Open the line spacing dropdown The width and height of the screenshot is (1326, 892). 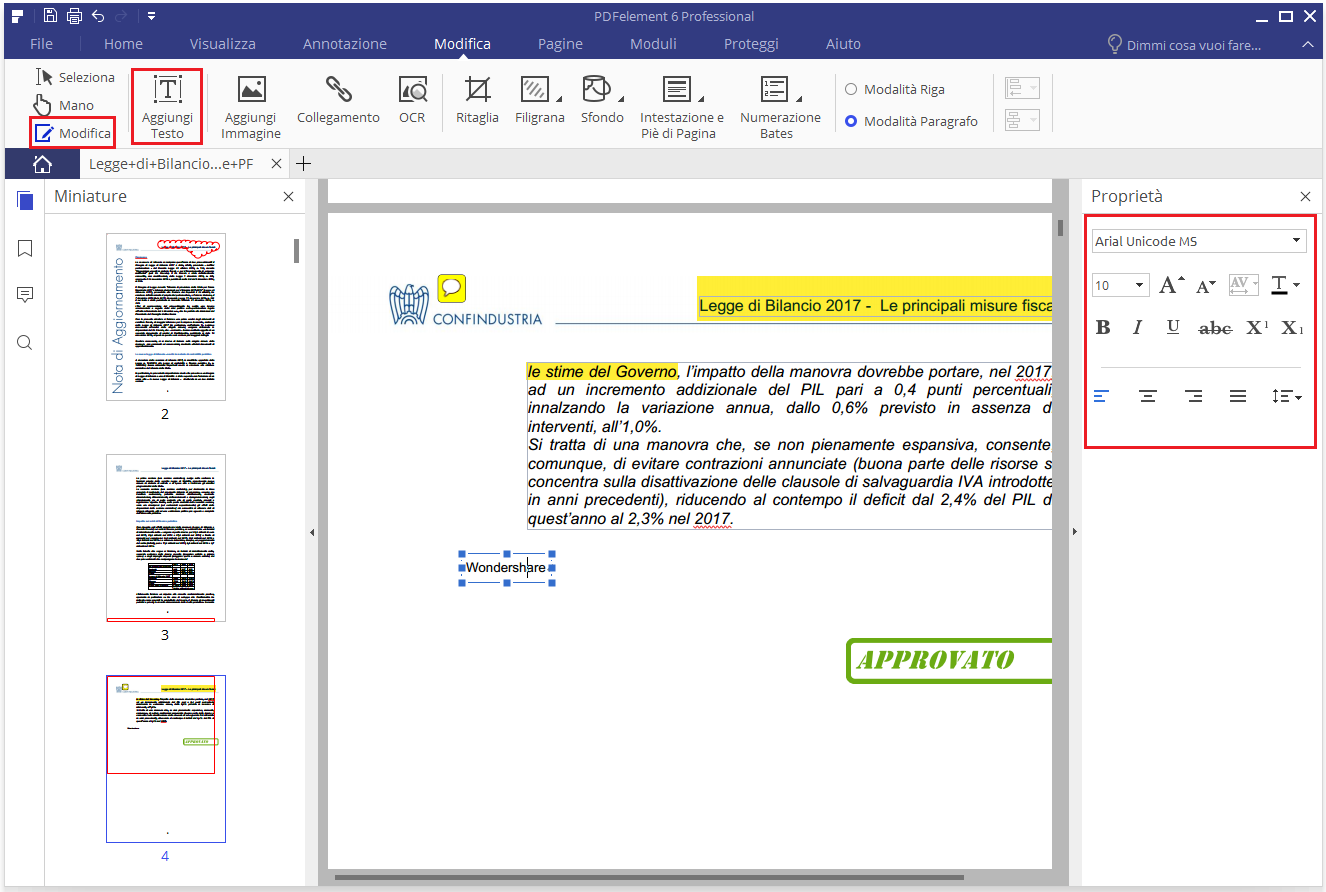tap(1285, 396)
